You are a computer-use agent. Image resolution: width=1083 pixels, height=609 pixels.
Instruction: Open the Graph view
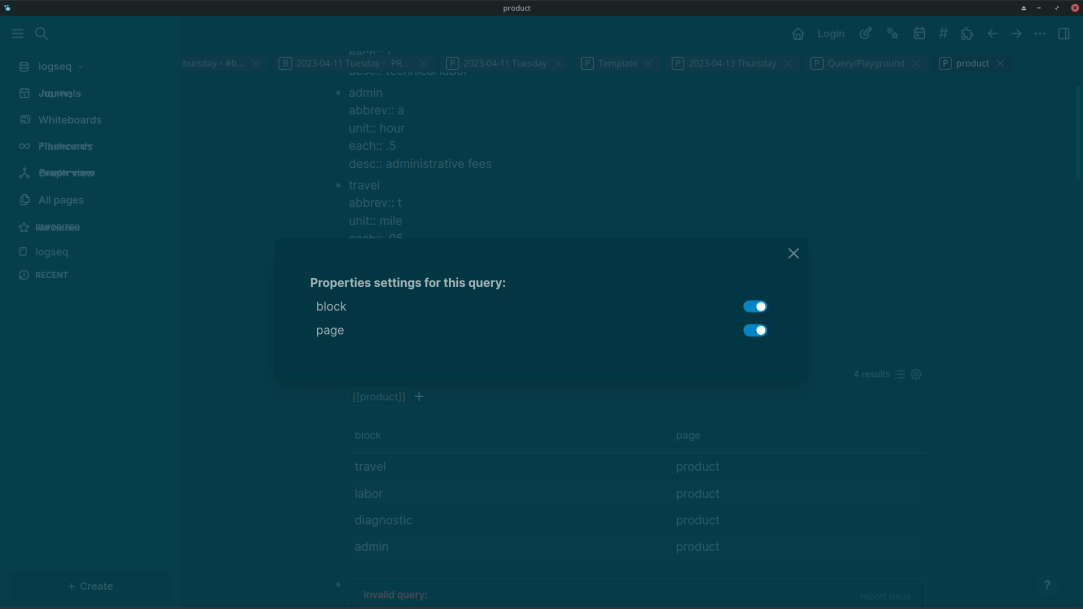[x=66, y=172]
